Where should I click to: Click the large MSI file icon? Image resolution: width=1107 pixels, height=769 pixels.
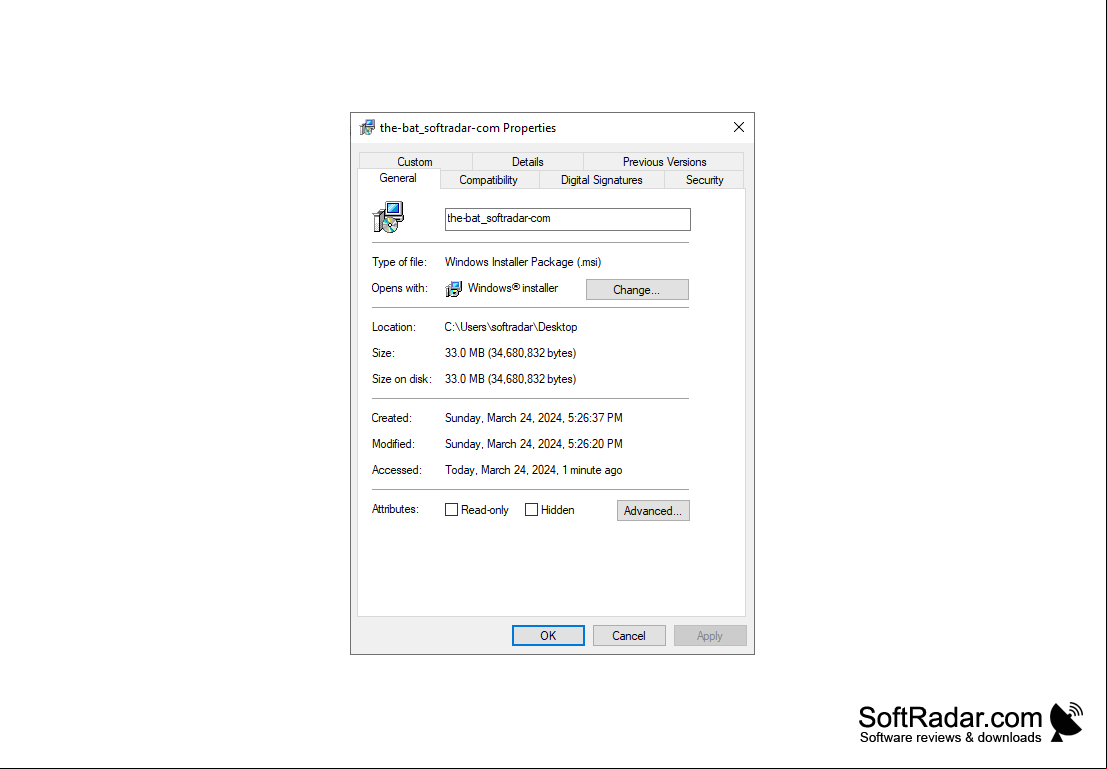coord(388,217)
